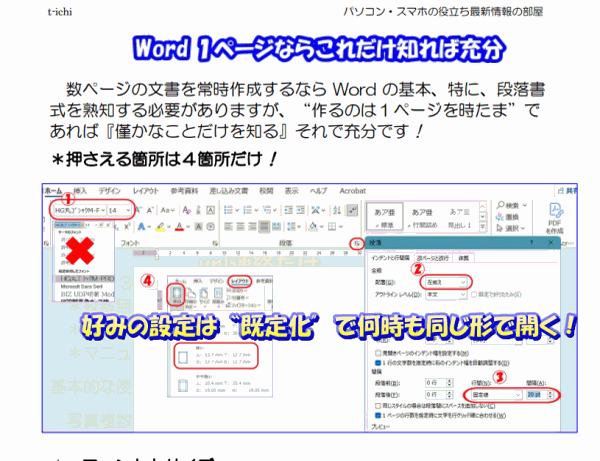
Task: Select the 標準 style
Action: [384, 217]
